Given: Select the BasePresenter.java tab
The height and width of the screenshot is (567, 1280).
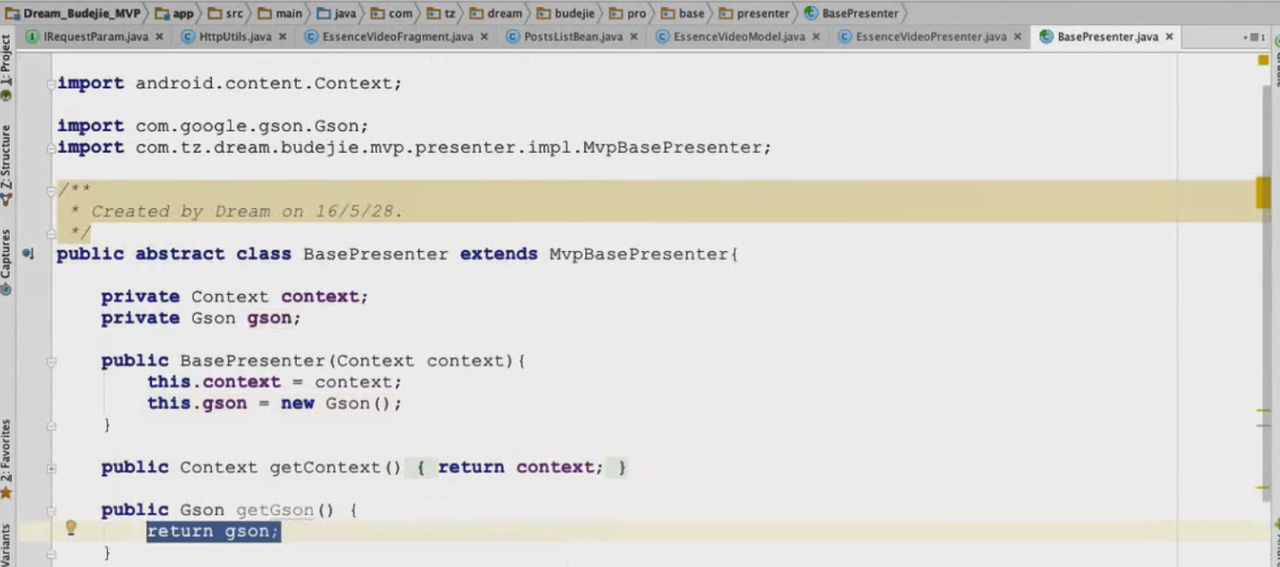Looking at the screenshot, I should click(x=1107, y=37).
